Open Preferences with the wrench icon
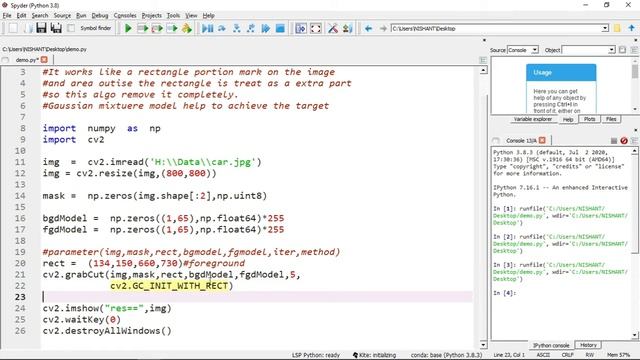 [333, 28]
